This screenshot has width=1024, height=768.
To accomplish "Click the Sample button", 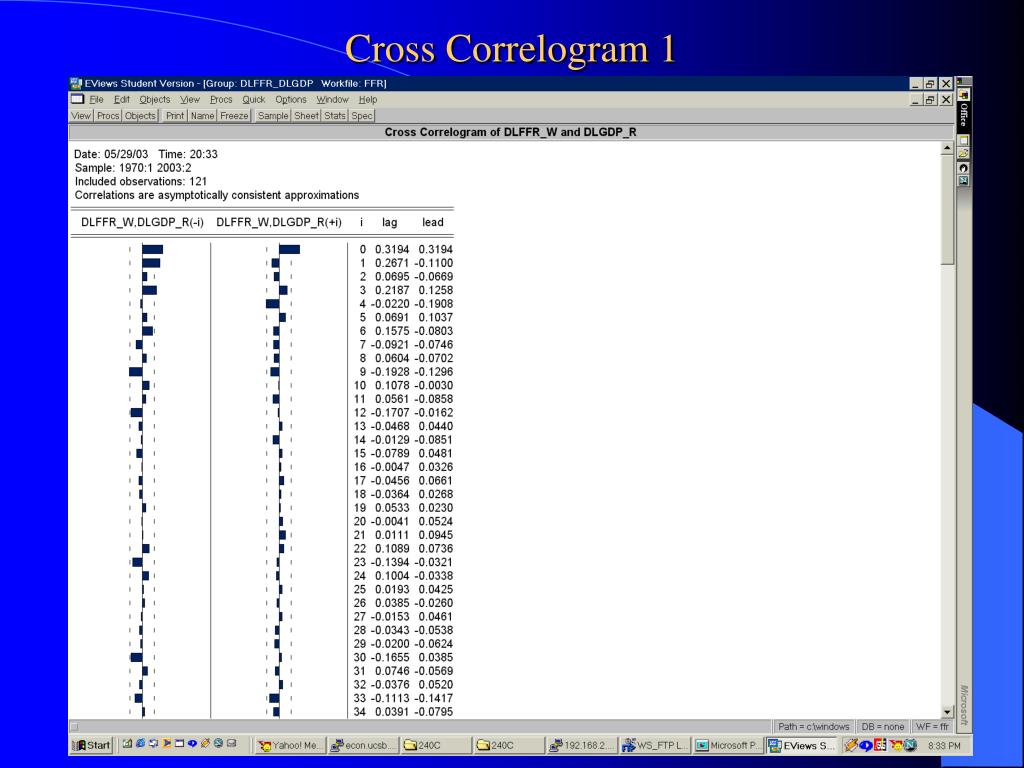I will pos(273,116).
